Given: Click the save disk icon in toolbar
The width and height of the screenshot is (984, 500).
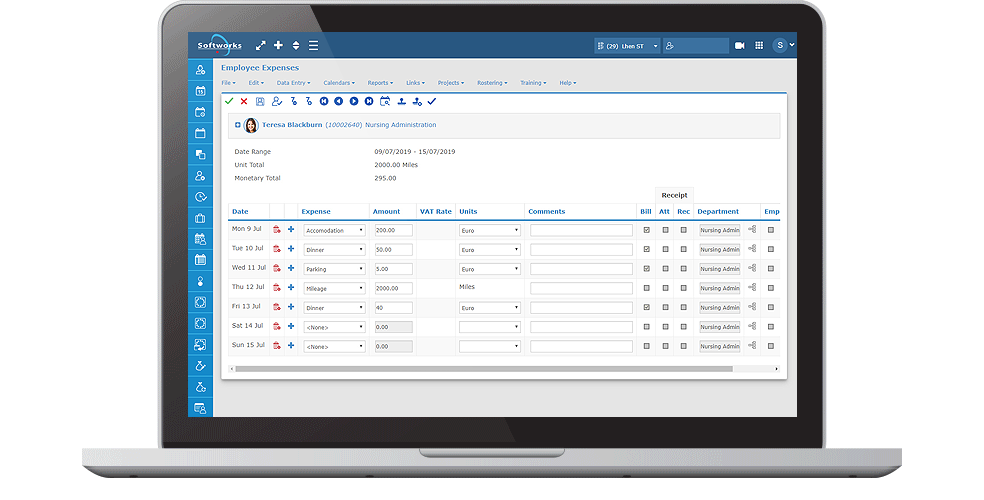Looking at the screenshot, I should (260, 101).
